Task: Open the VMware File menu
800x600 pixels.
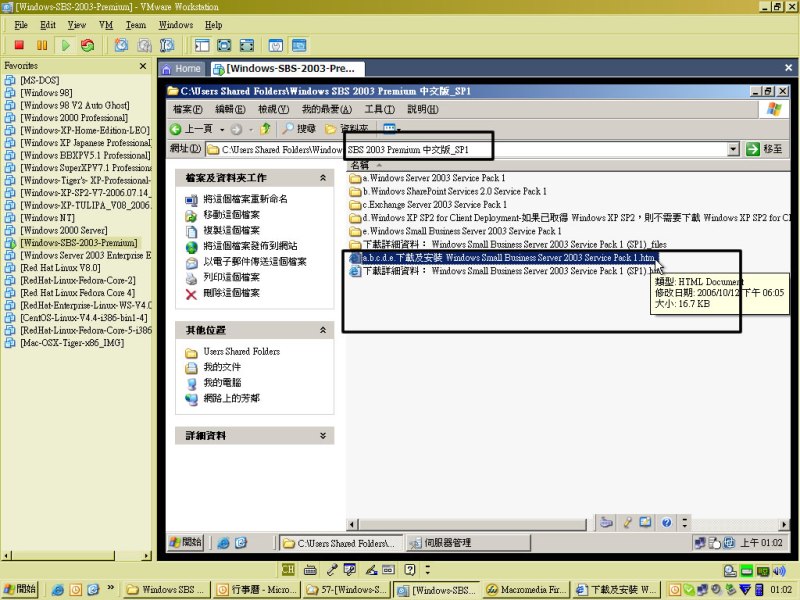Action: [x=21, y=25]
